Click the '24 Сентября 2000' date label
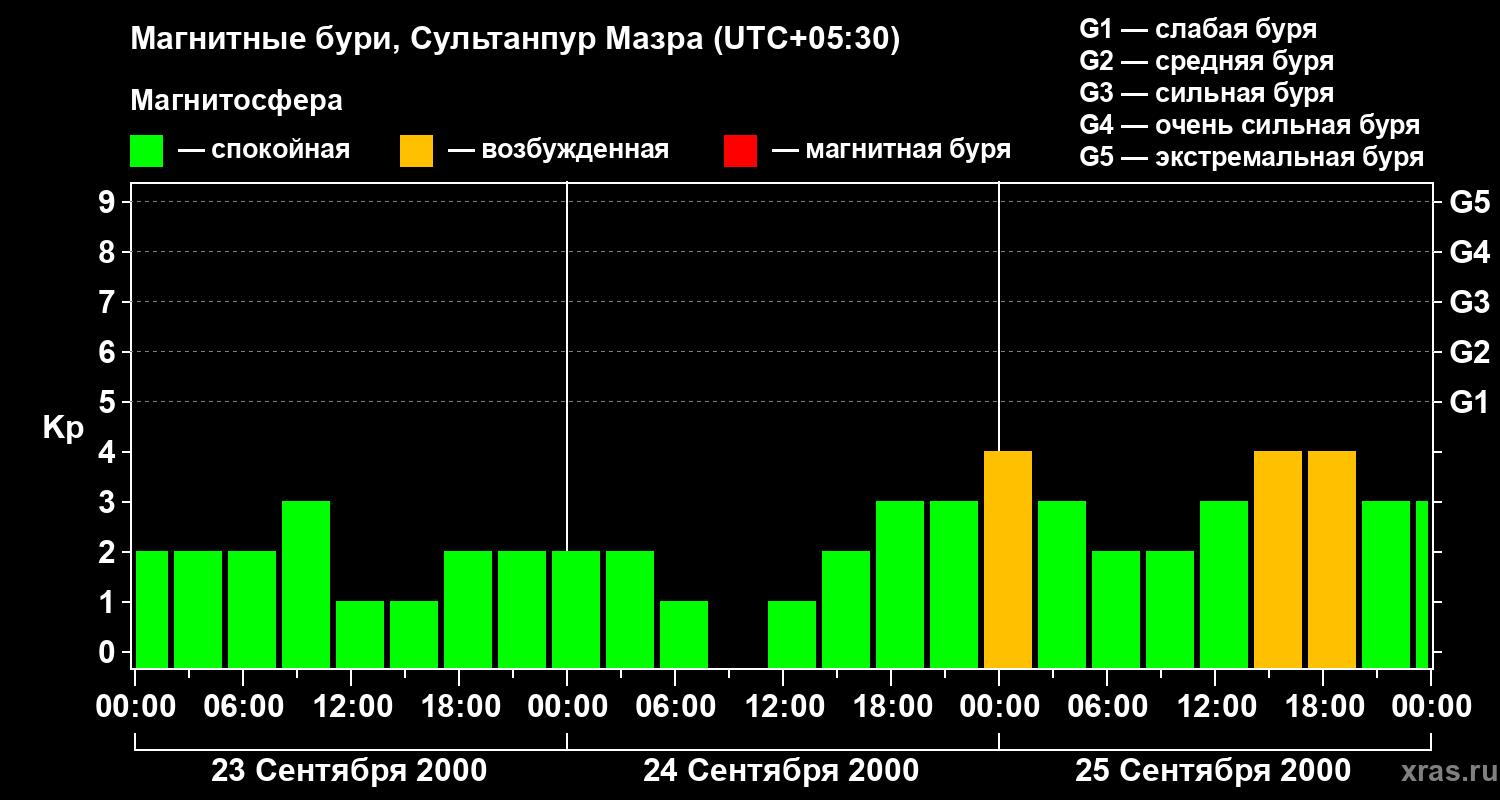1500x800 pixels. 781,770
